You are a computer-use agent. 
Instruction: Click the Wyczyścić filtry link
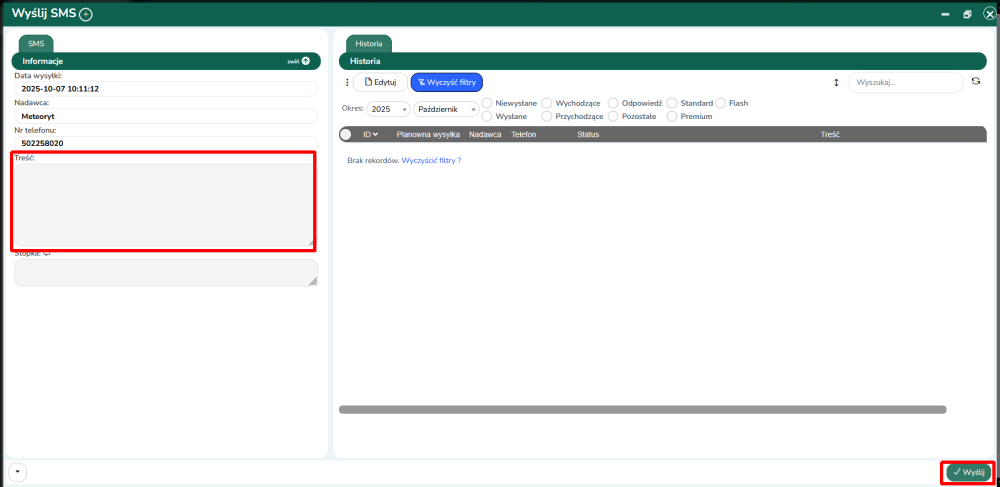(x=431, y=161)
